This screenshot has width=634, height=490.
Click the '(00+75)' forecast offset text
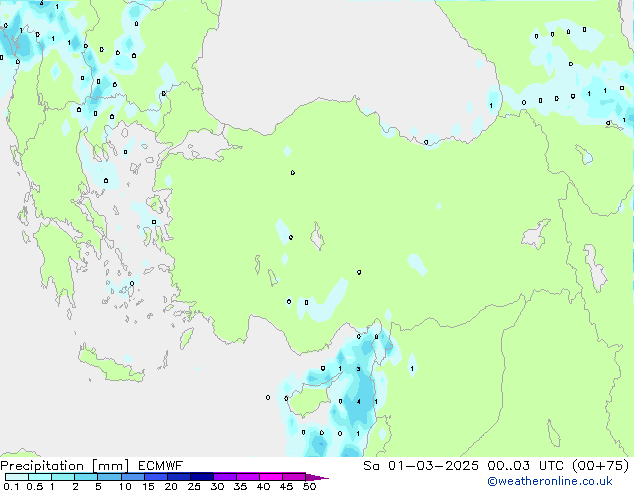coord(601,466)
